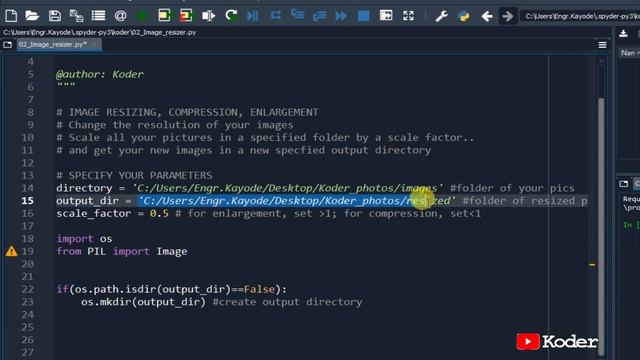Open the editor options hamburger menu
The height and width of the screenshot is (360, 640).
click(602, 45)
